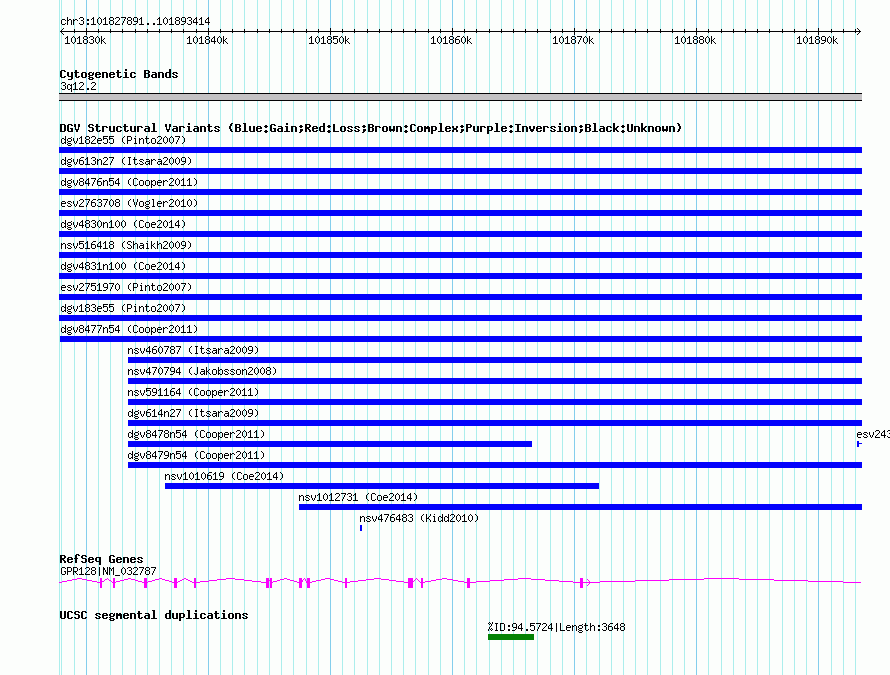Open nsv476483 (Kidd2010) variant label
The width and height of the screenshot is (890, 675).
pyautogui.click(x=419, y=518)
